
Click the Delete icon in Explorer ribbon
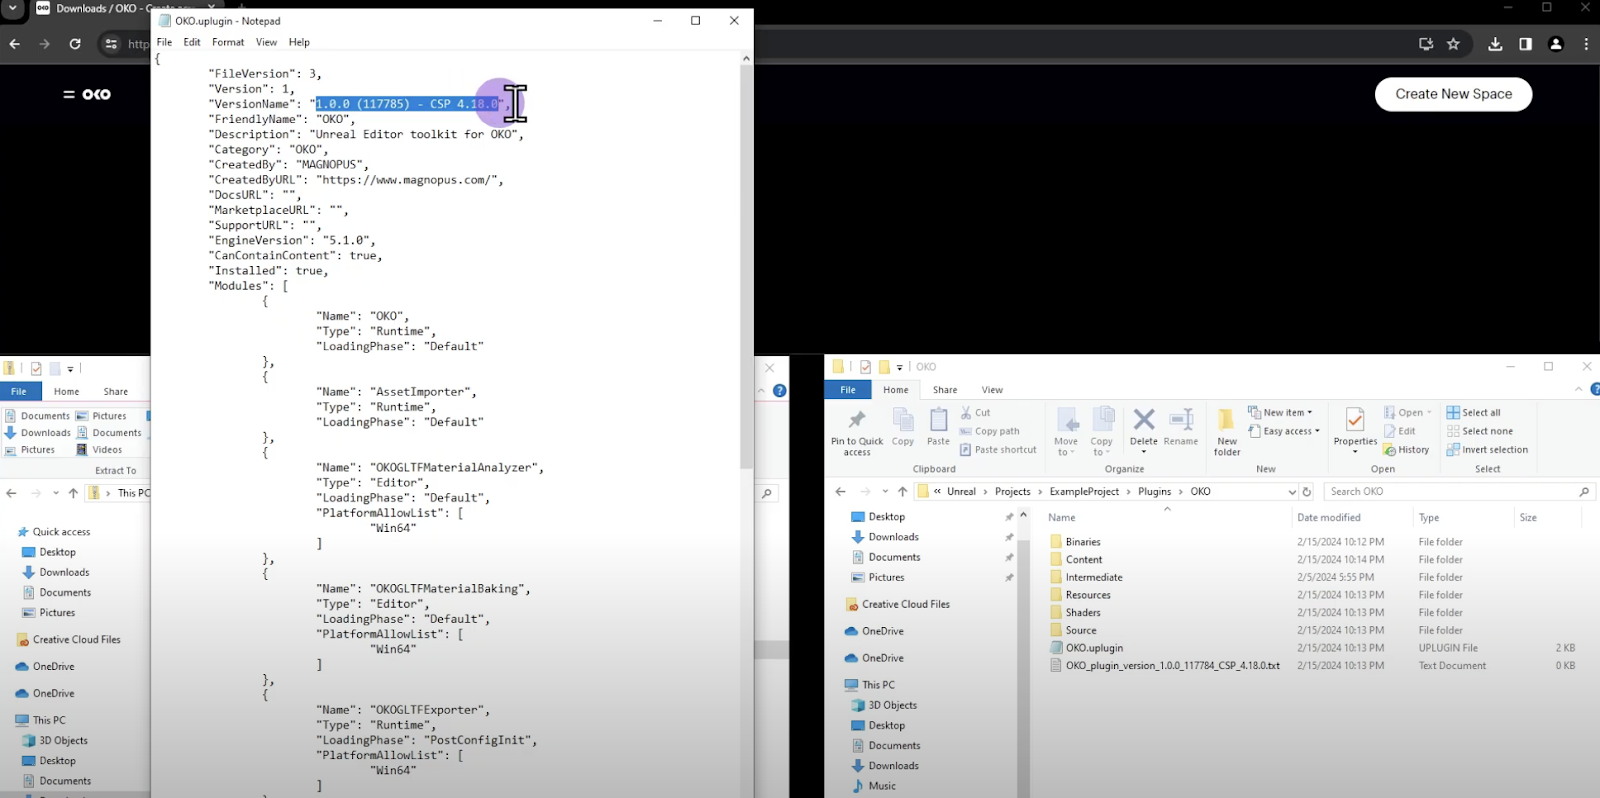(x=1143, y=420)
